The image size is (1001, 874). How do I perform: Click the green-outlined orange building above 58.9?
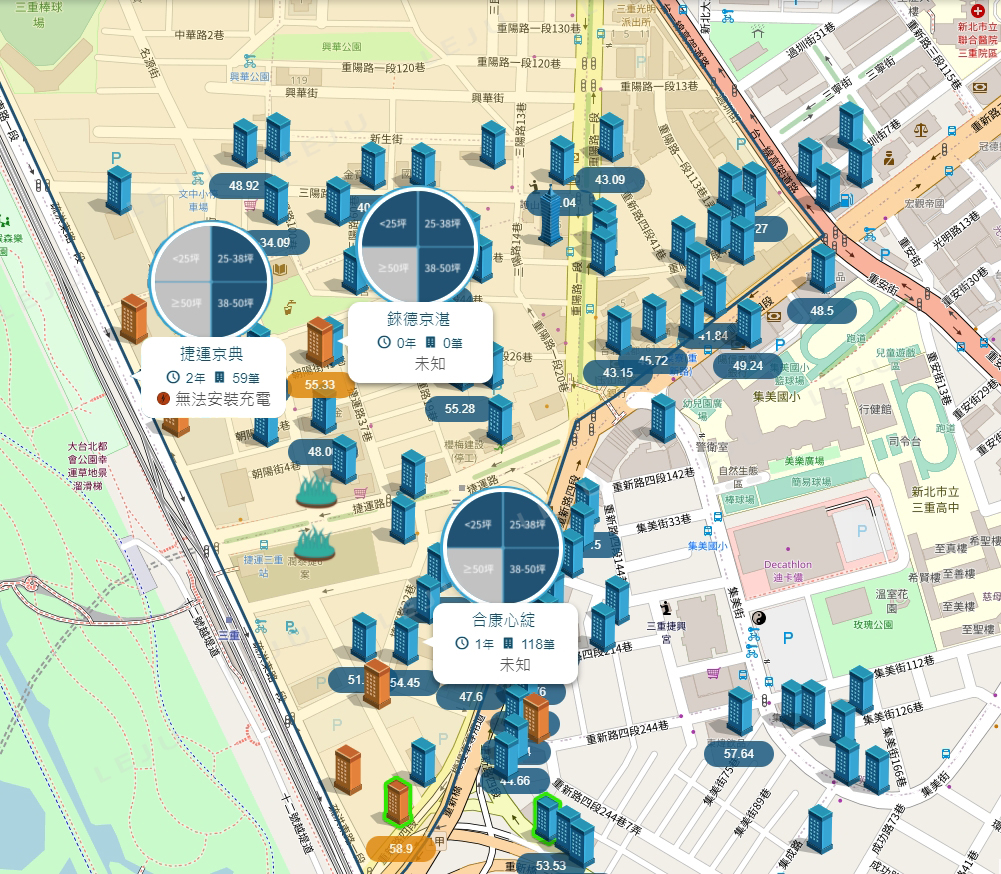(397, 802)
